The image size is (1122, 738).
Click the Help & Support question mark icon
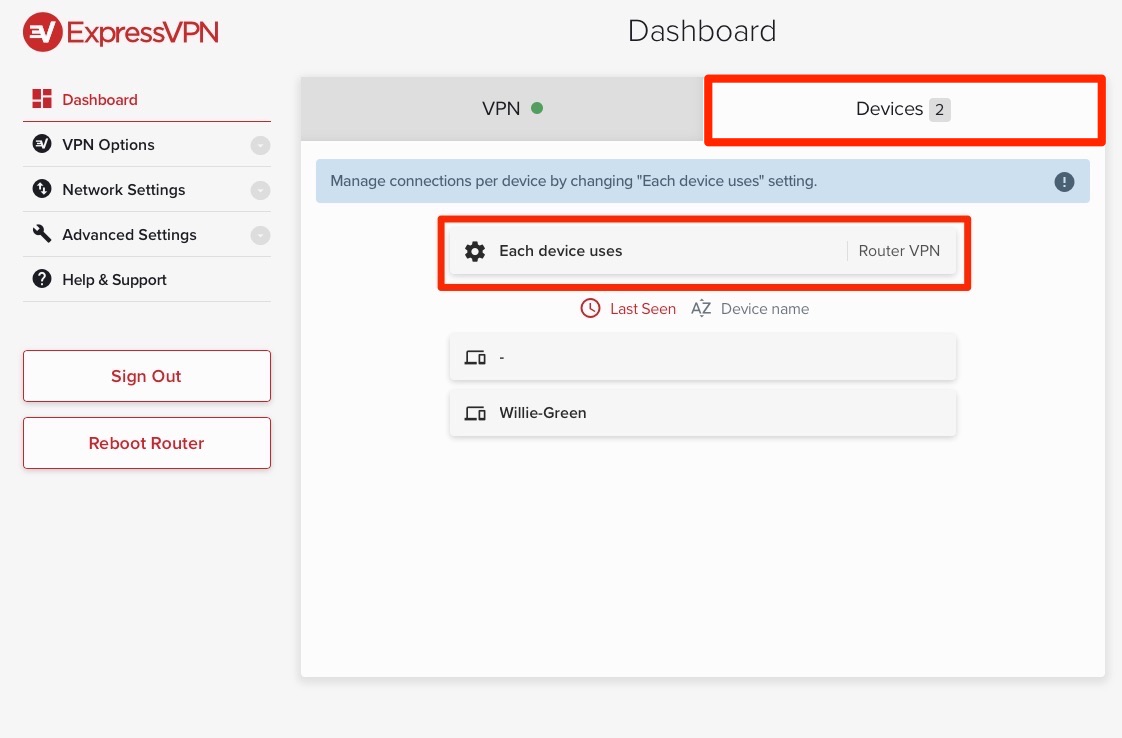click(42, 279)
